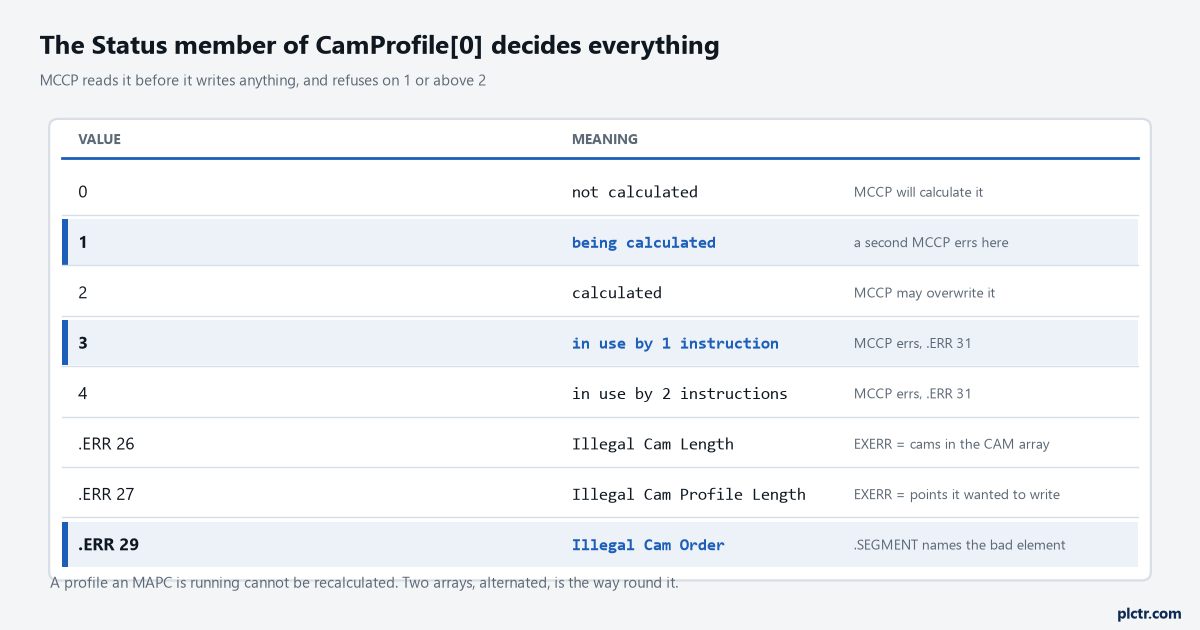Select the bold value 1 cell

tap(83, 242)
